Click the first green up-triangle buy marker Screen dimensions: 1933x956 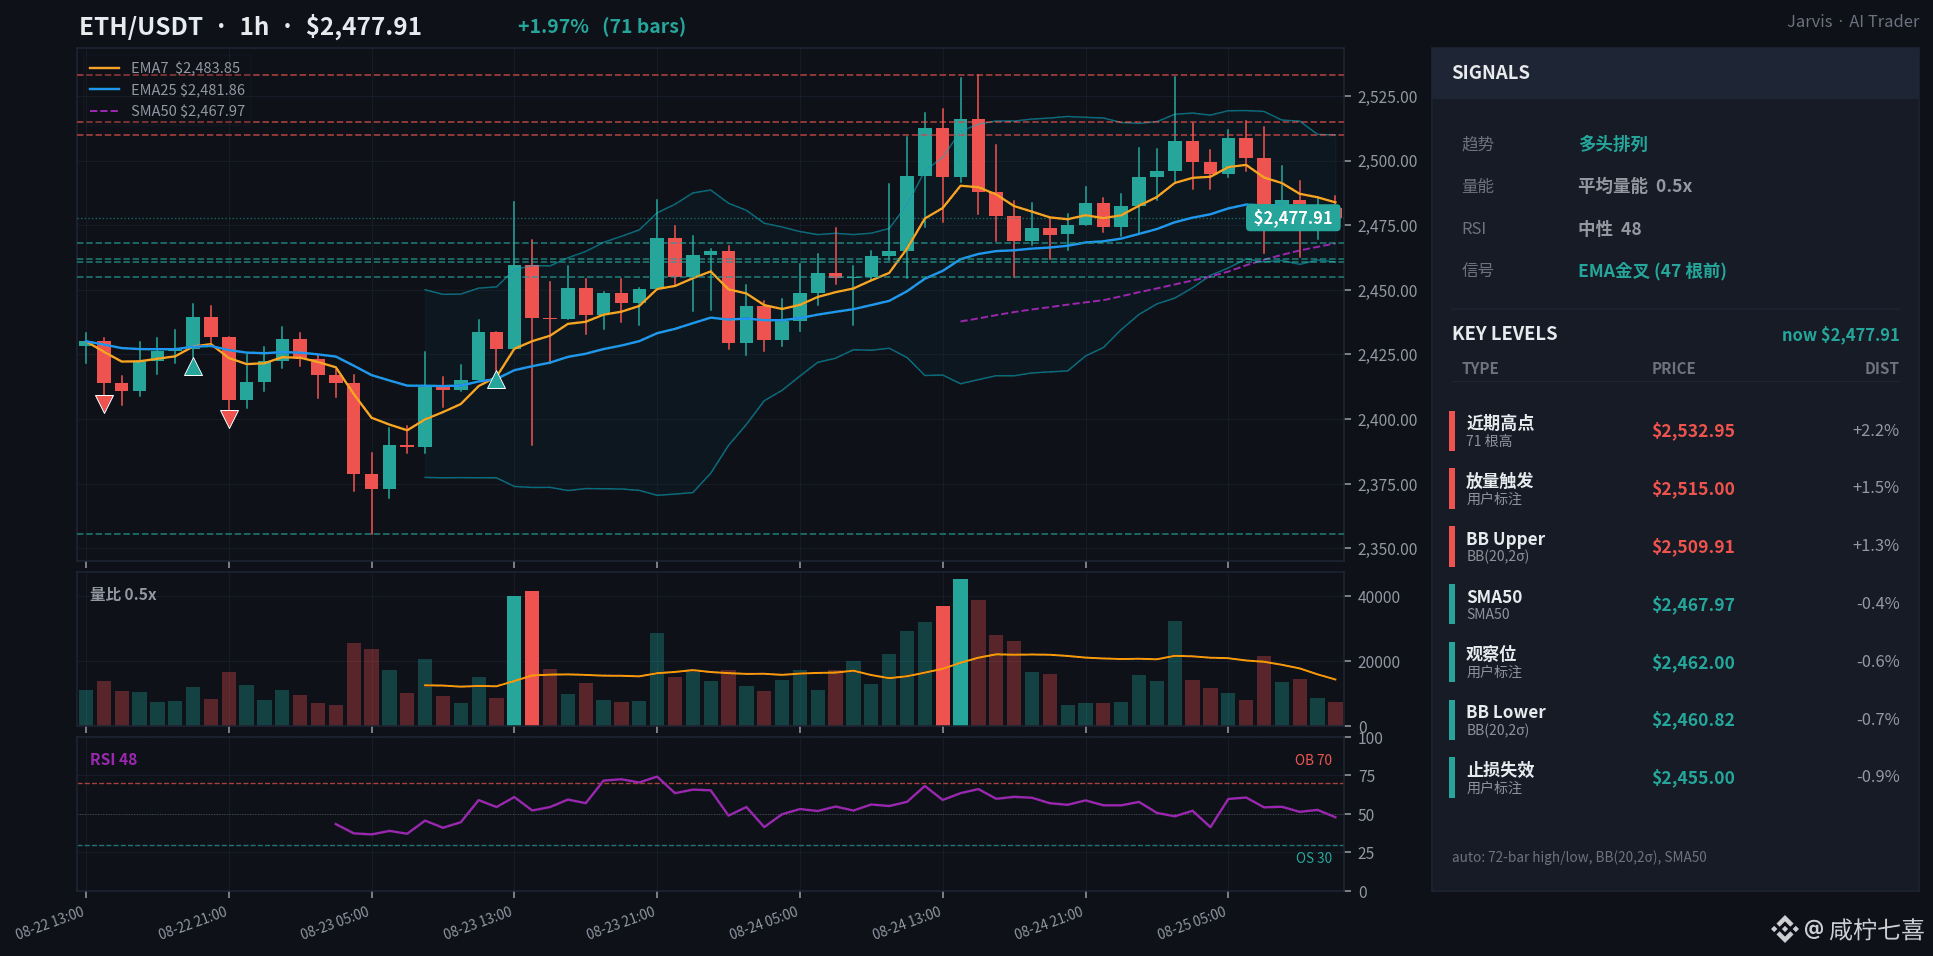(194, 367)
